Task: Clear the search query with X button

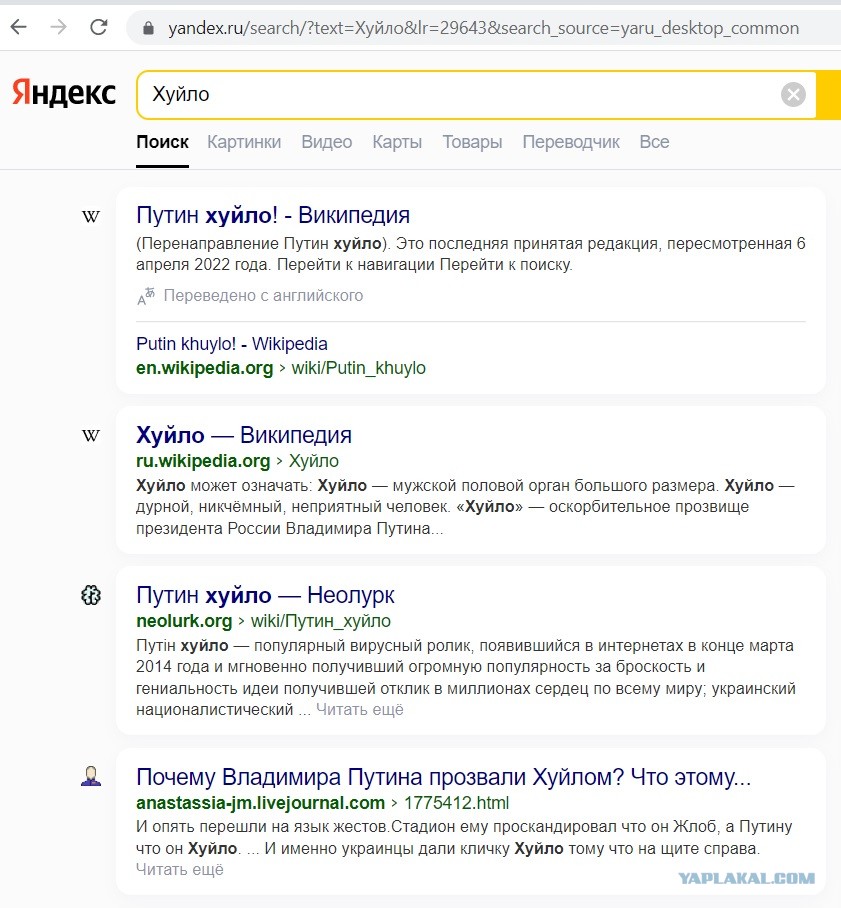Action: point(793,94)
